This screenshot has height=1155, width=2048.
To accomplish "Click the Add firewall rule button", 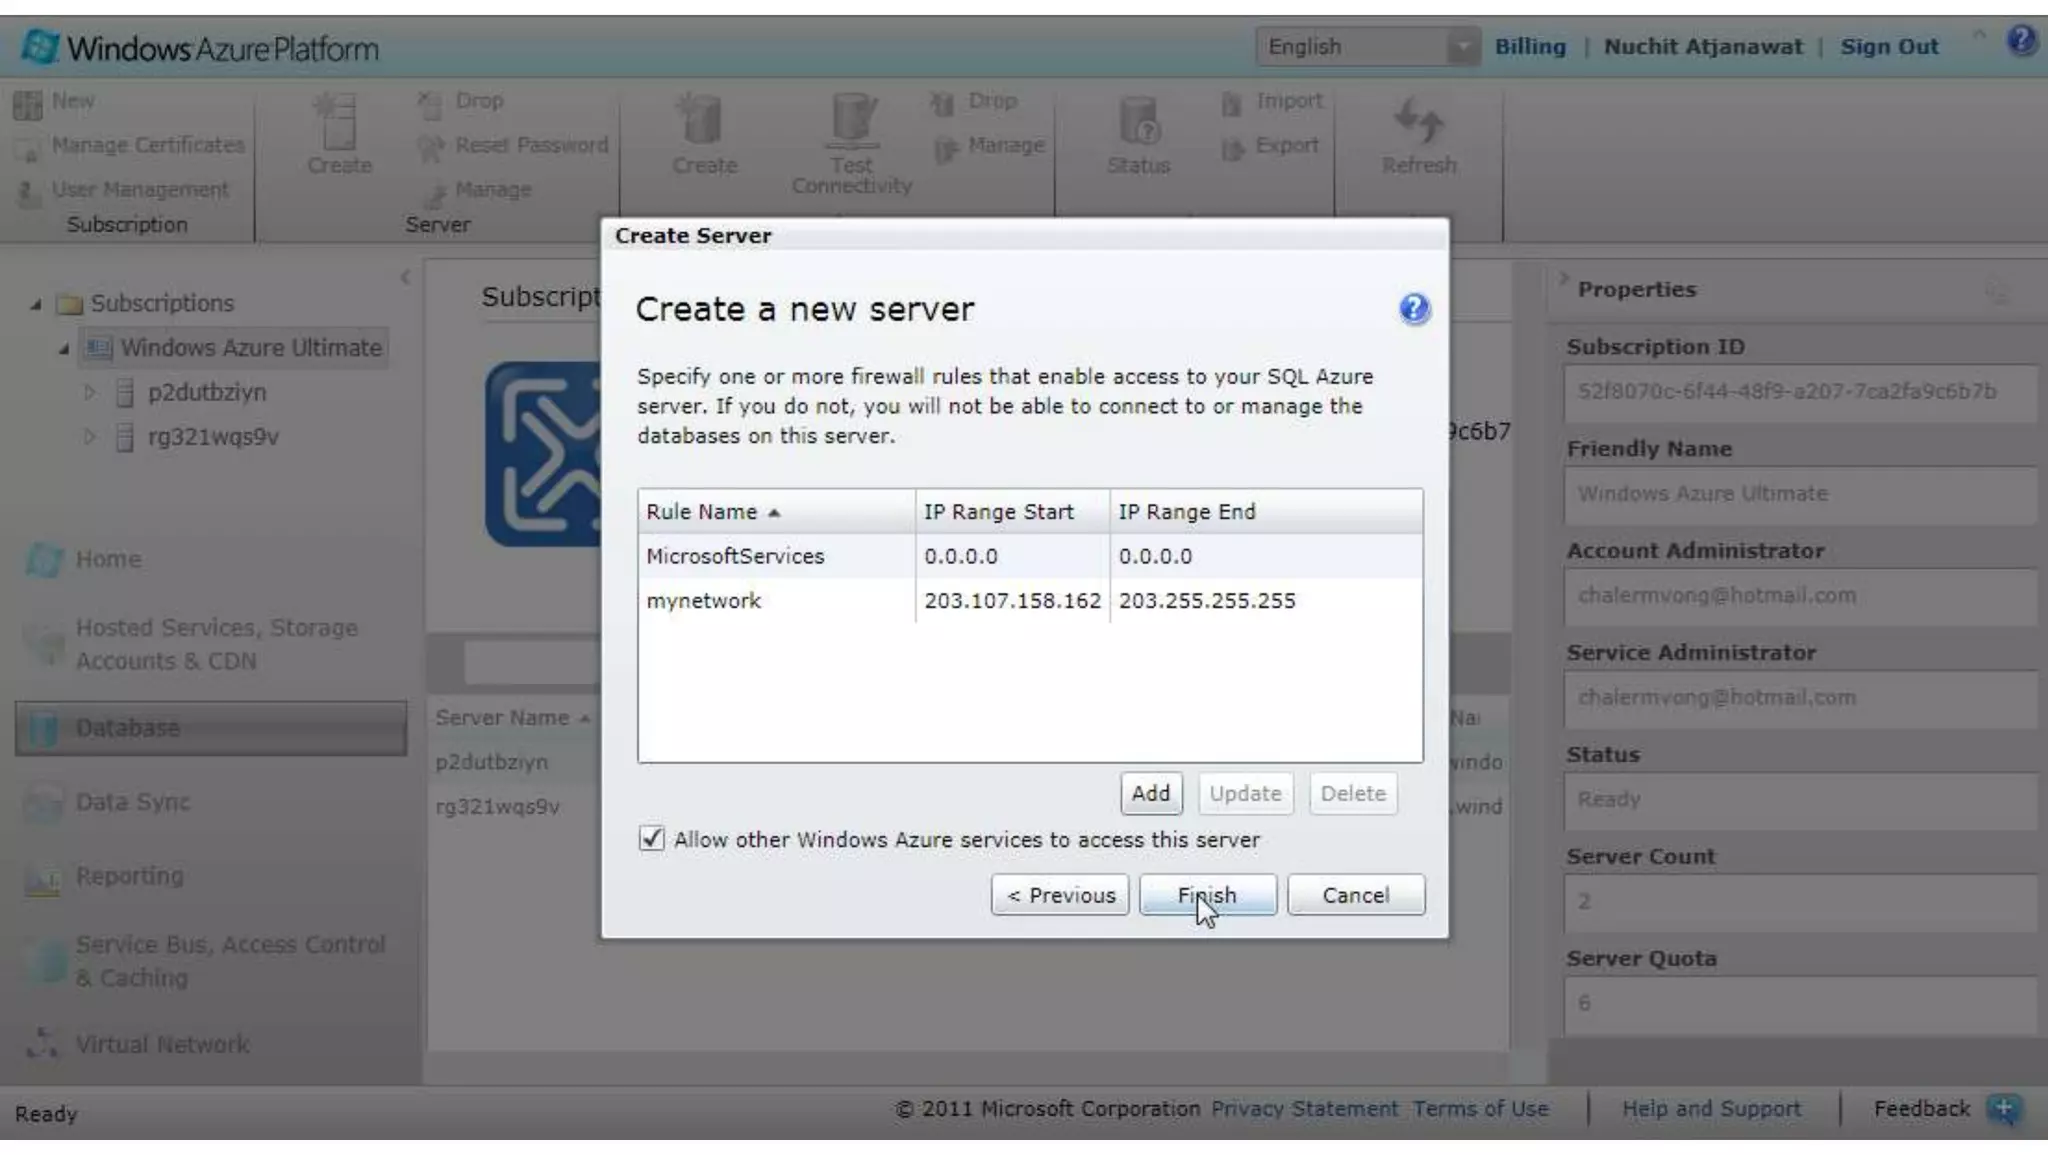I will pyautogui.click(x=1150, y=793).
